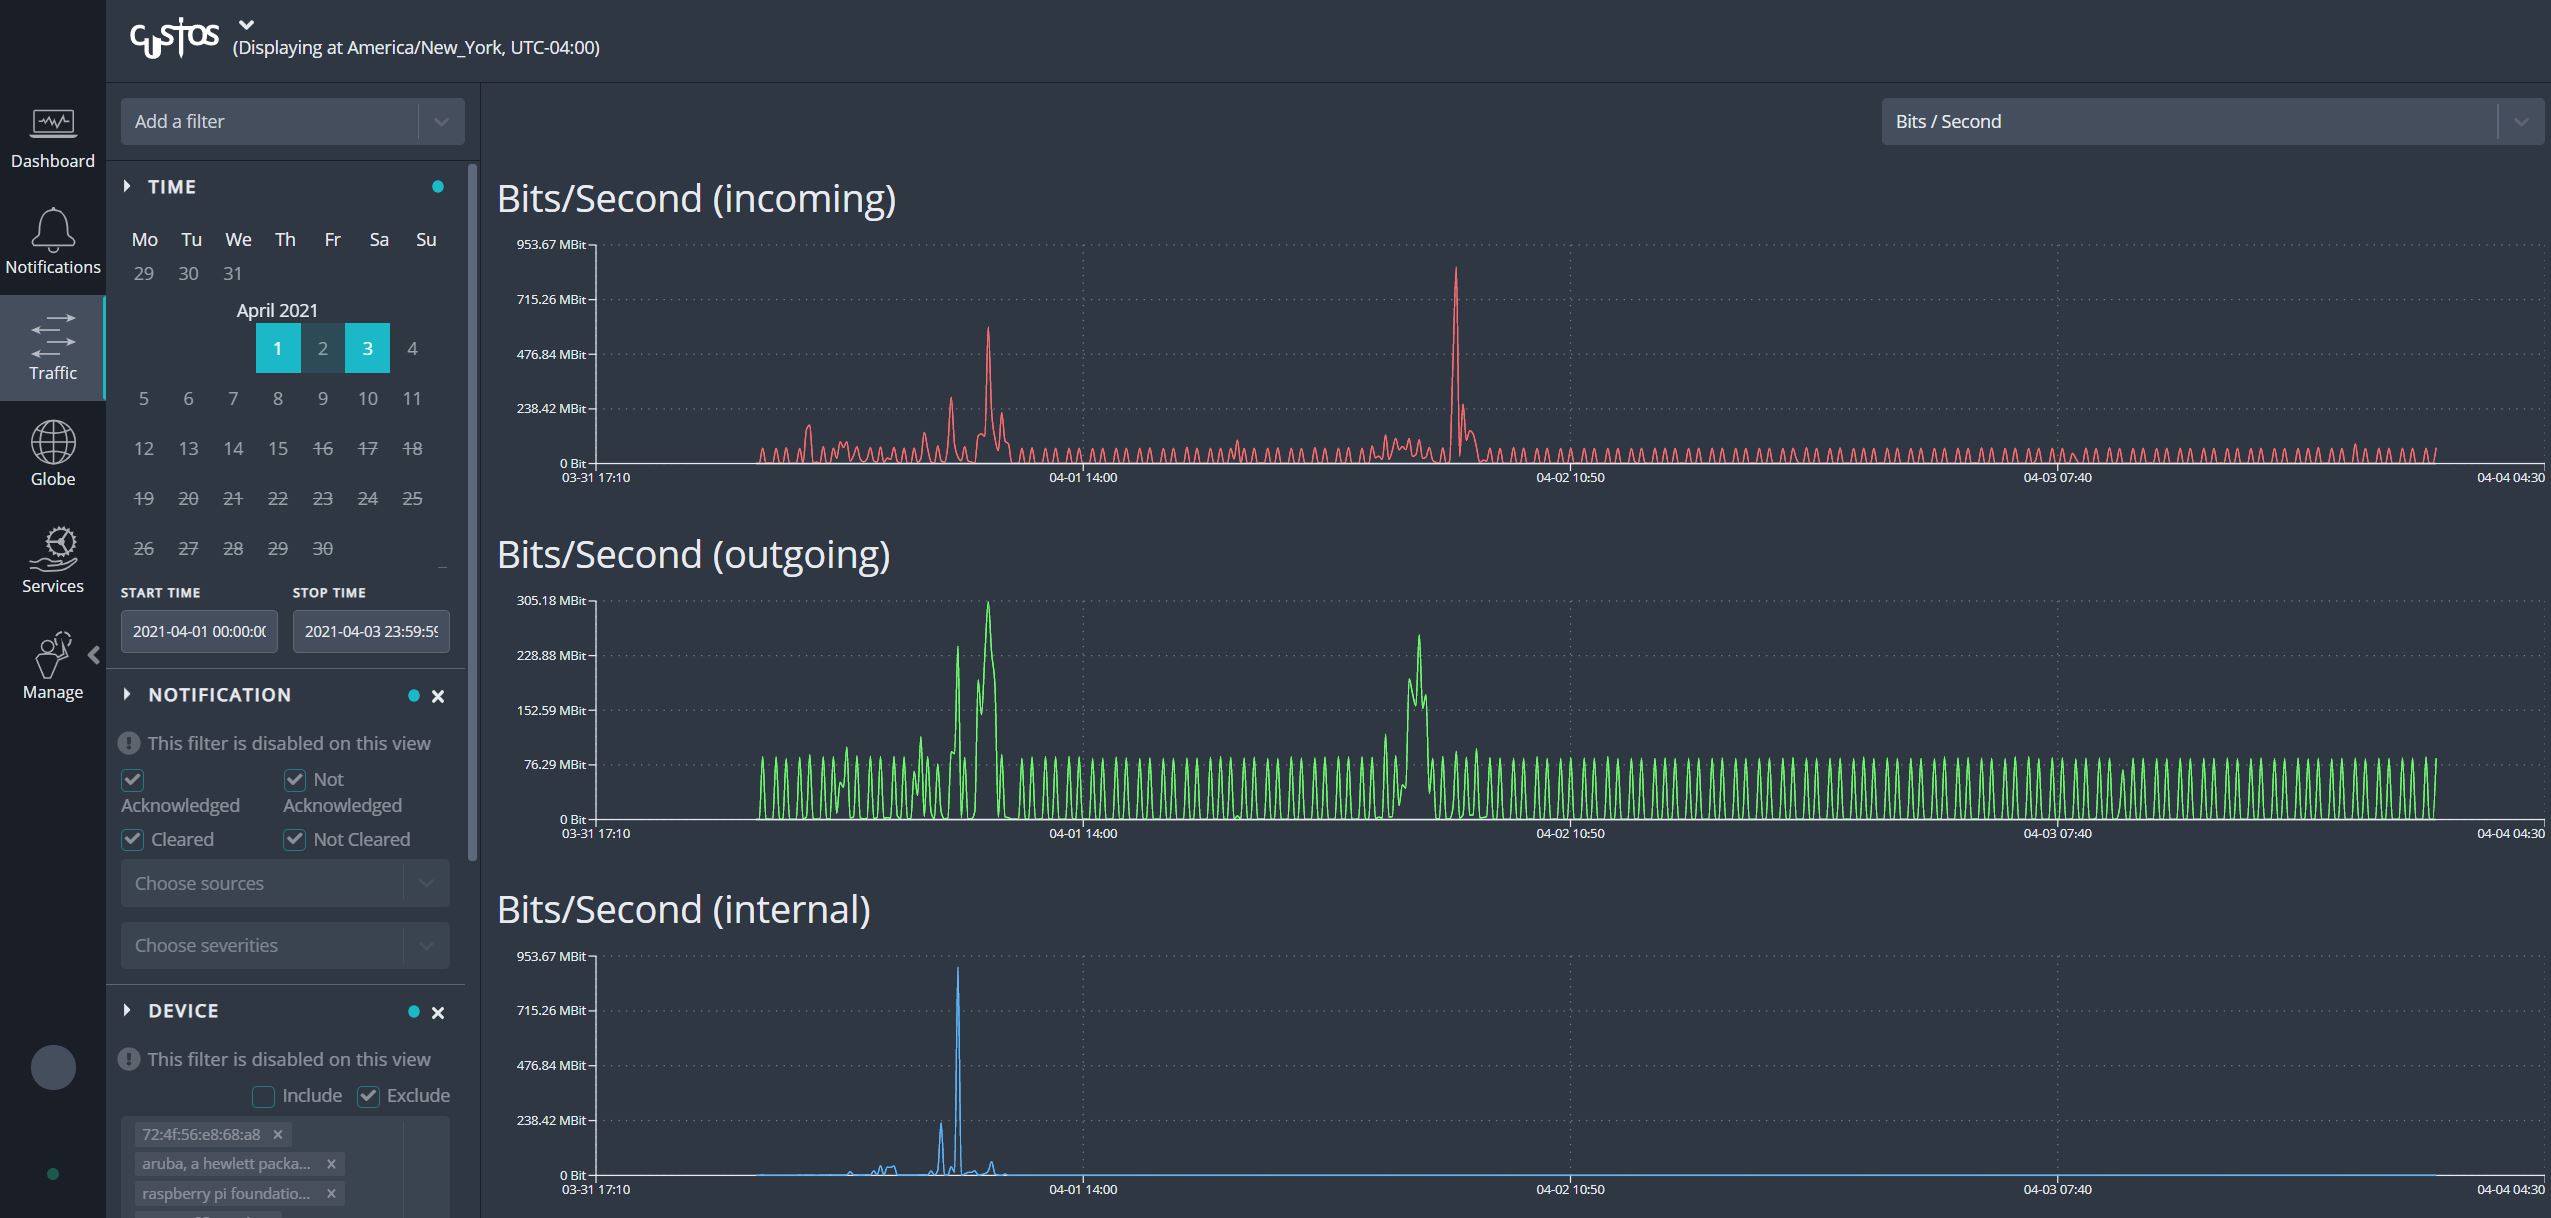This screenshot has height=1218, width=2551.
Task: Uncheck the Exclude checkbox
Action: tap(369, 1096)
